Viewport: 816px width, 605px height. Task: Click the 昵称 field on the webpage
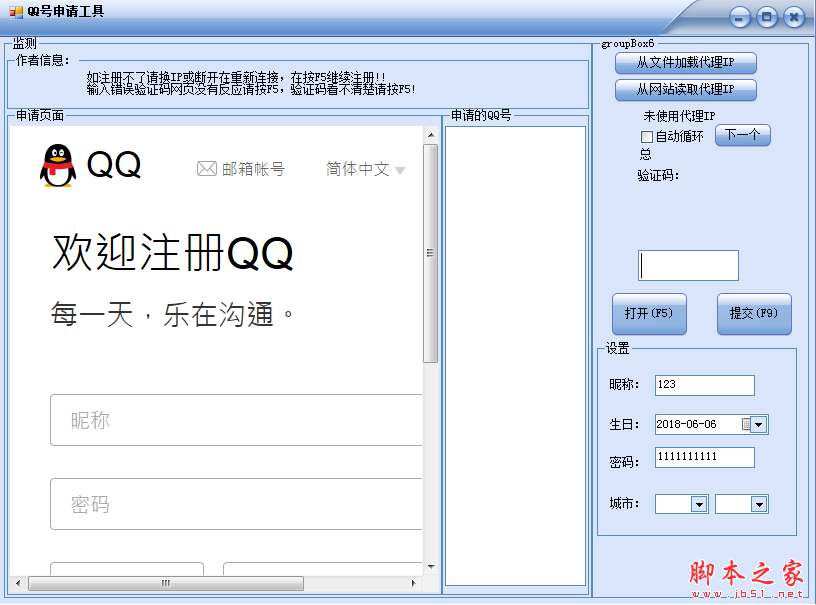[x=235, y=420]
